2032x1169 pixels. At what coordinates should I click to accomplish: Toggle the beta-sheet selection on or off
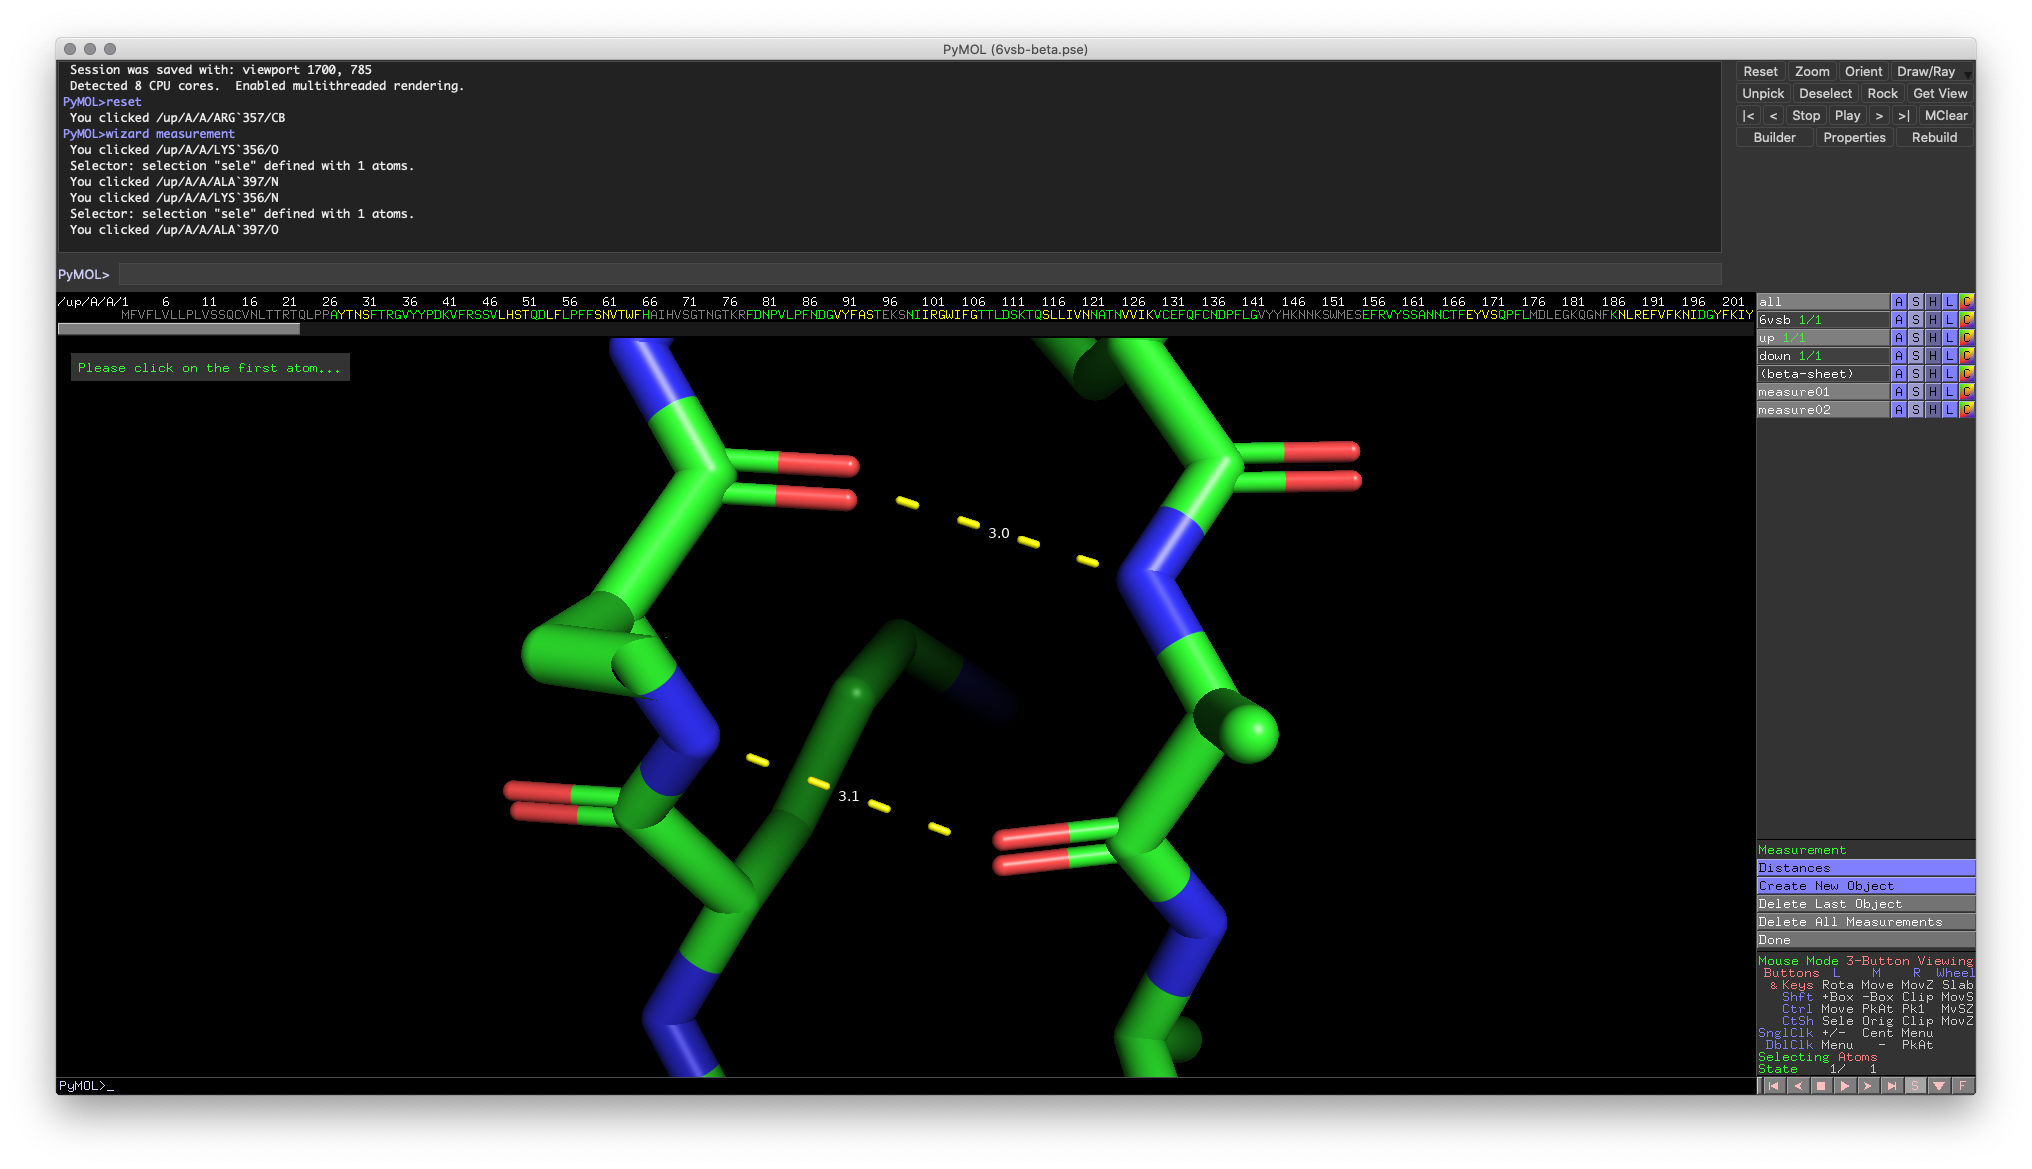(1822, 374)
